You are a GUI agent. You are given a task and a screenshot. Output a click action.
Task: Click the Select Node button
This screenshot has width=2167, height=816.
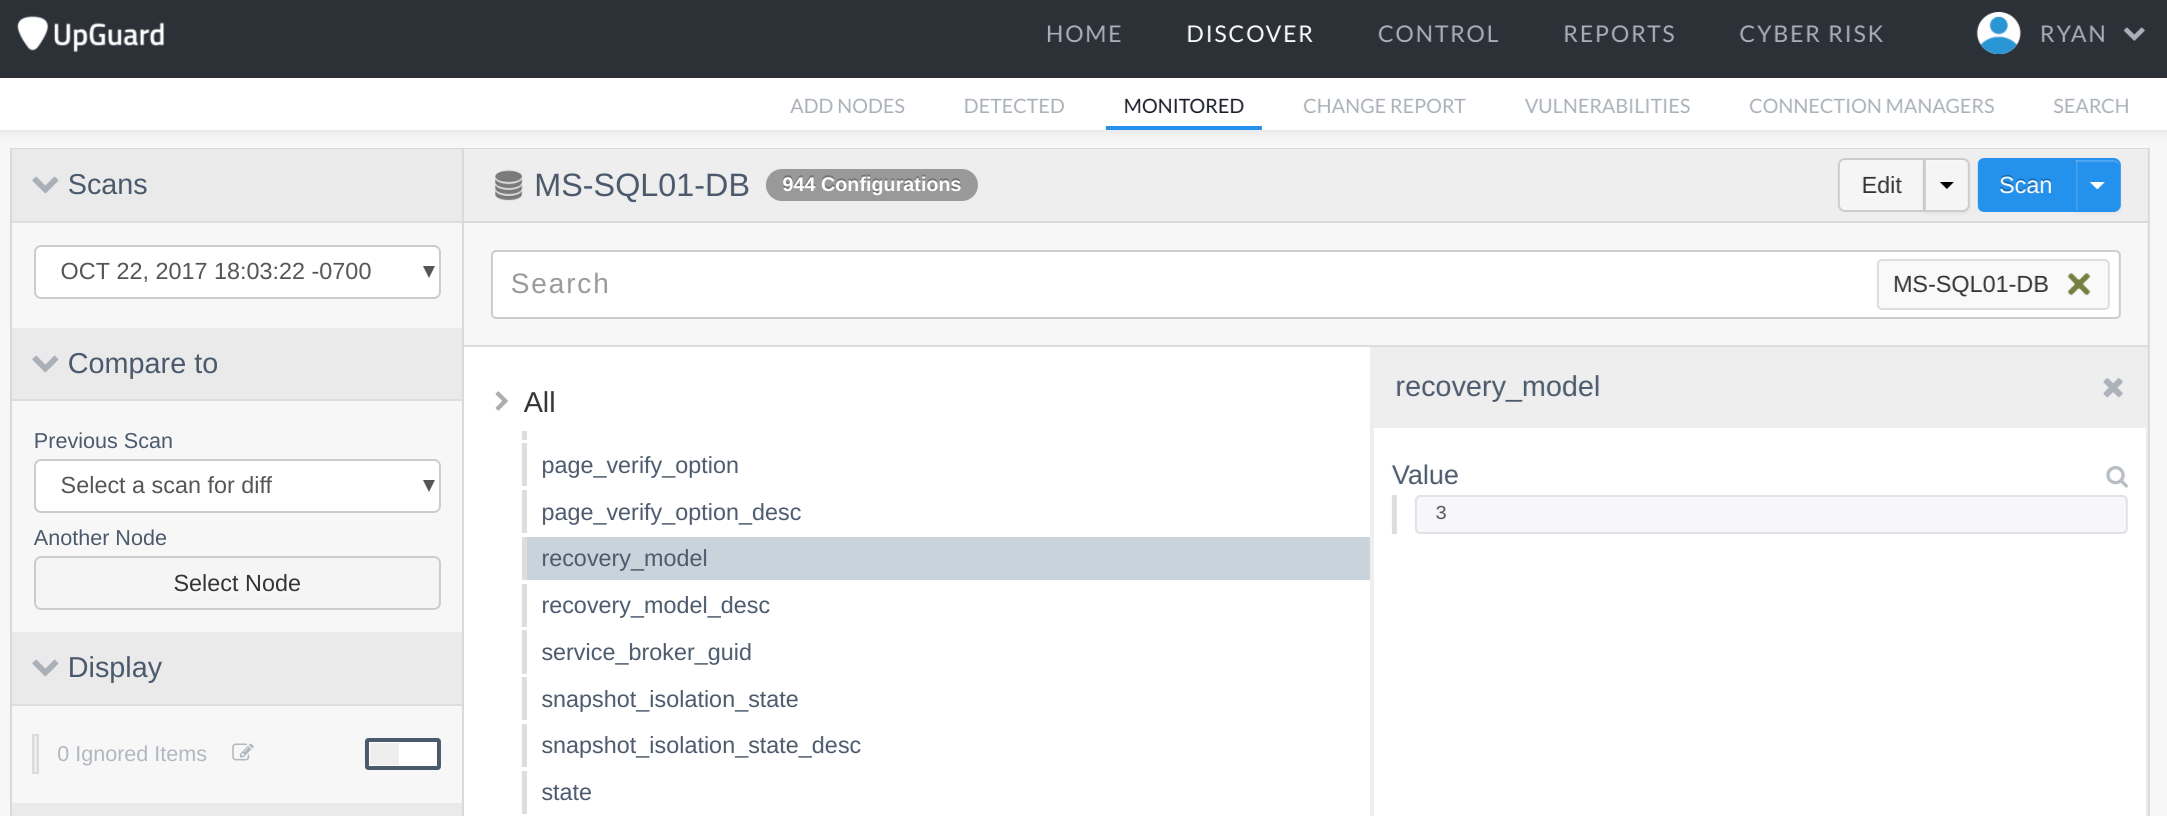click(x=237, y=583)
